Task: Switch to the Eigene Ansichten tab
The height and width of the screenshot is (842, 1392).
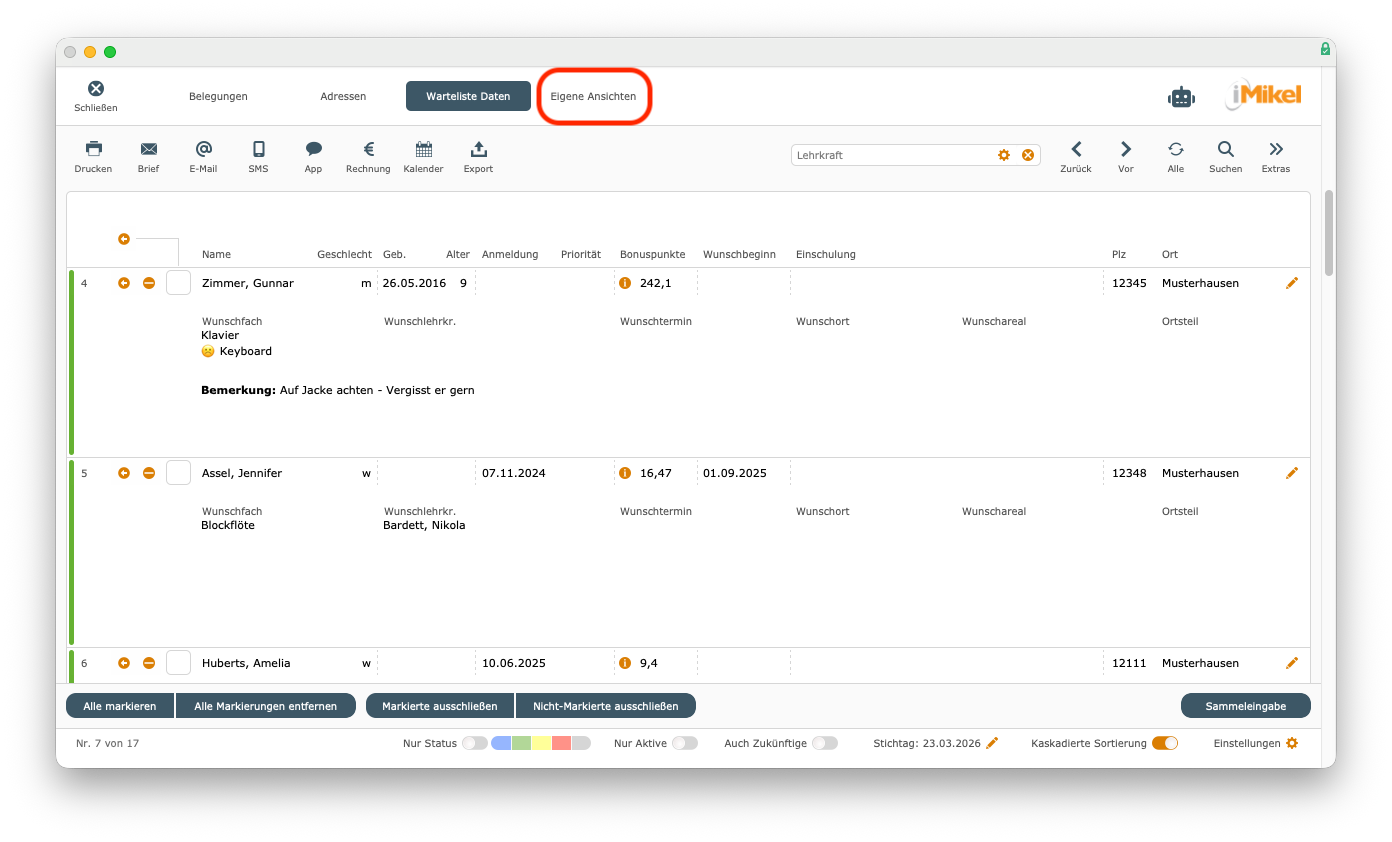Action: point(593,97)
